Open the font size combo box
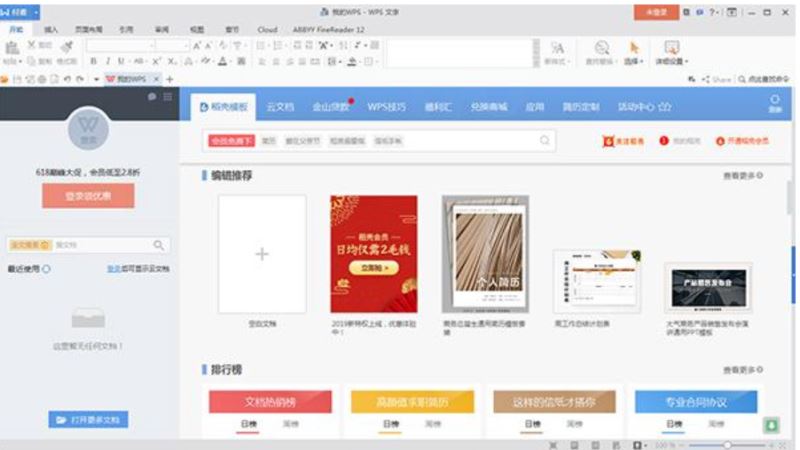 pyautogui.click(x=172, y=46)
